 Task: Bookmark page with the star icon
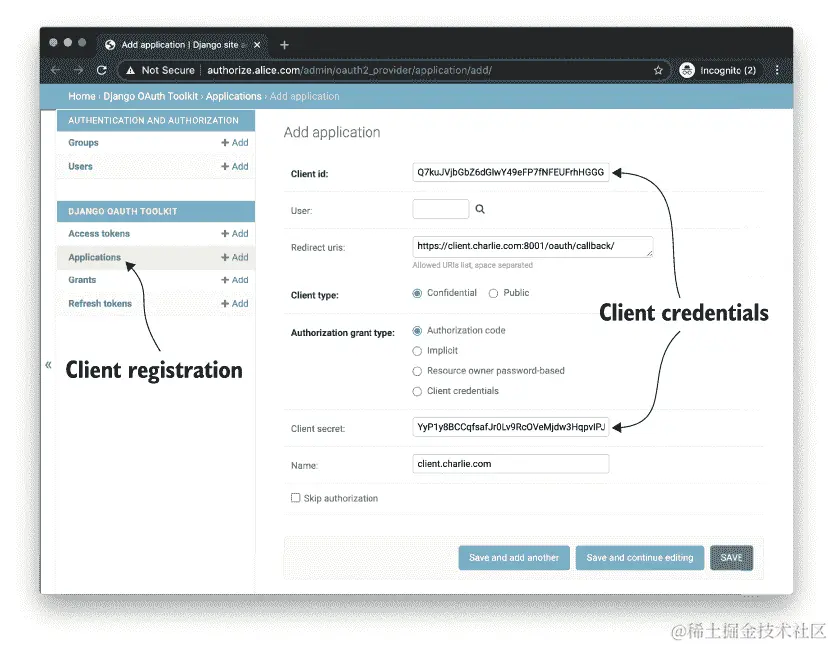pos(658,70)
